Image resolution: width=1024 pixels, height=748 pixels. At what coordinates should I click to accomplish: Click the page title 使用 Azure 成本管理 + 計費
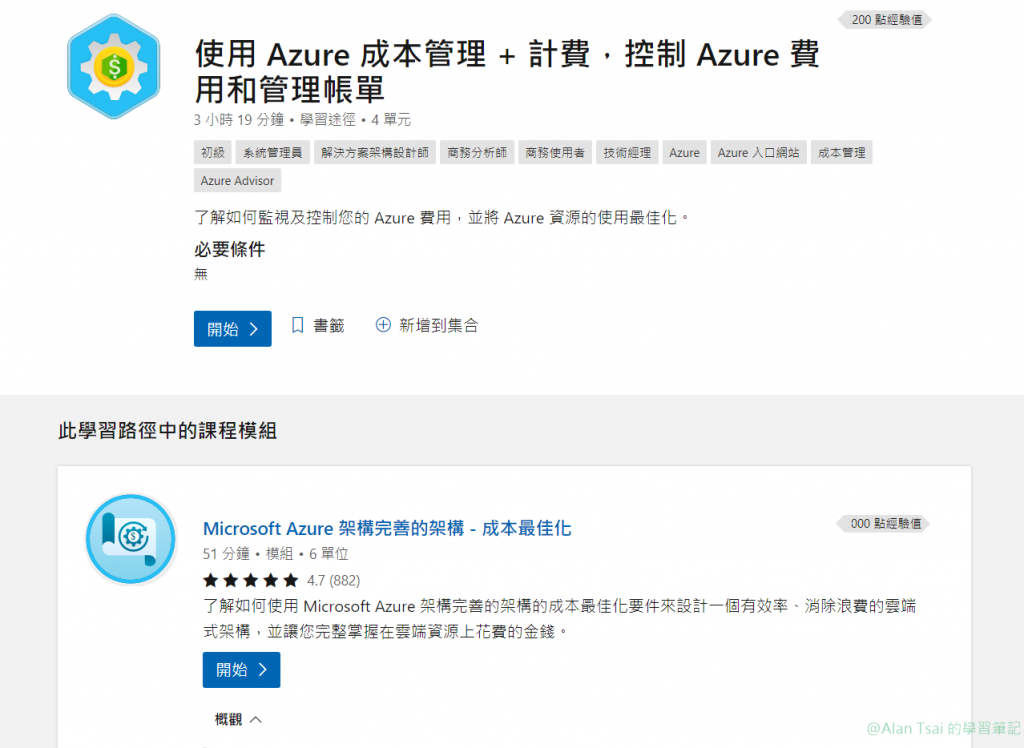pos(507,72)
